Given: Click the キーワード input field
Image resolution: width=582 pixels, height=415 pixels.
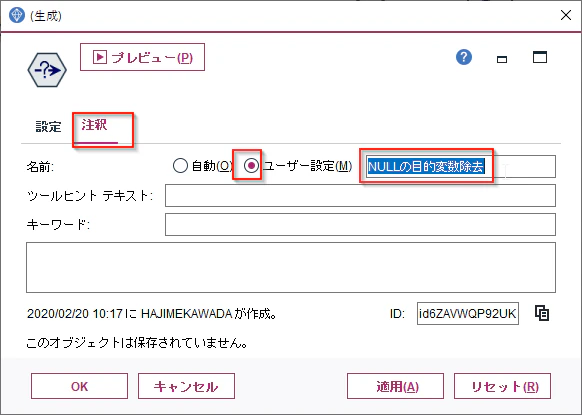Looking at the screenshot, I should tap(360, 224).
